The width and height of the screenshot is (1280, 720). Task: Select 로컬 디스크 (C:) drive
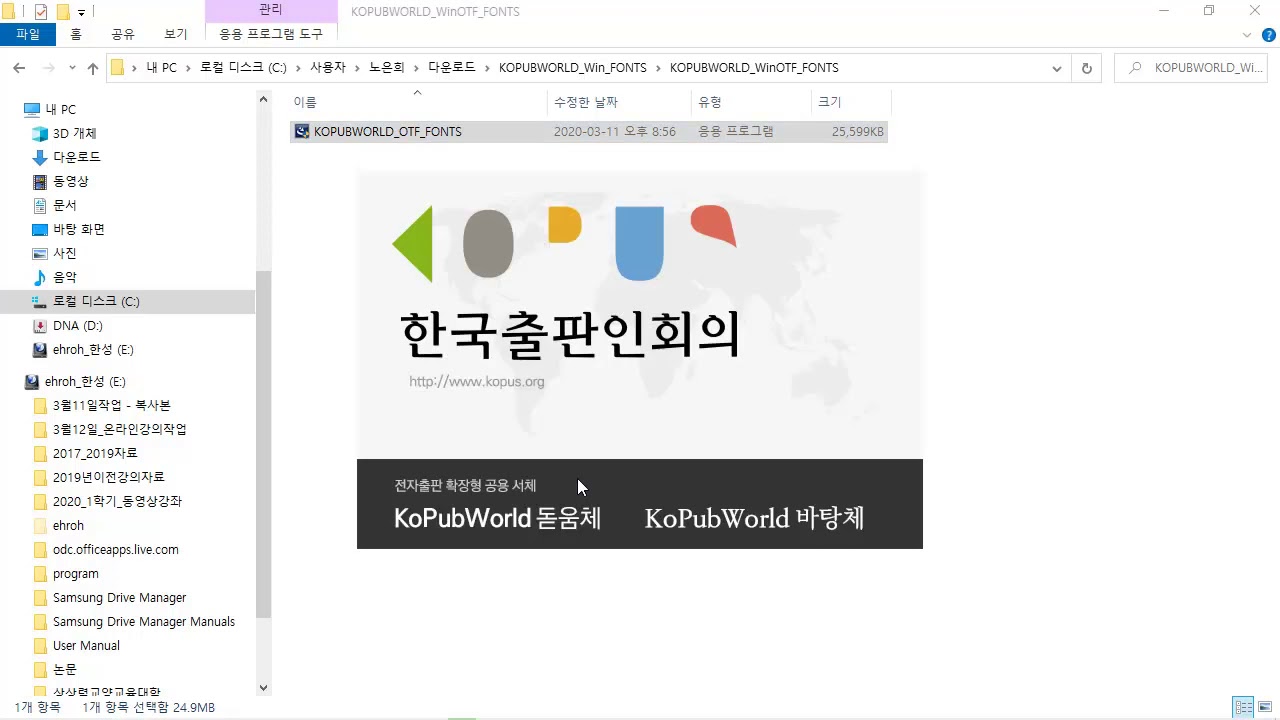128,301
